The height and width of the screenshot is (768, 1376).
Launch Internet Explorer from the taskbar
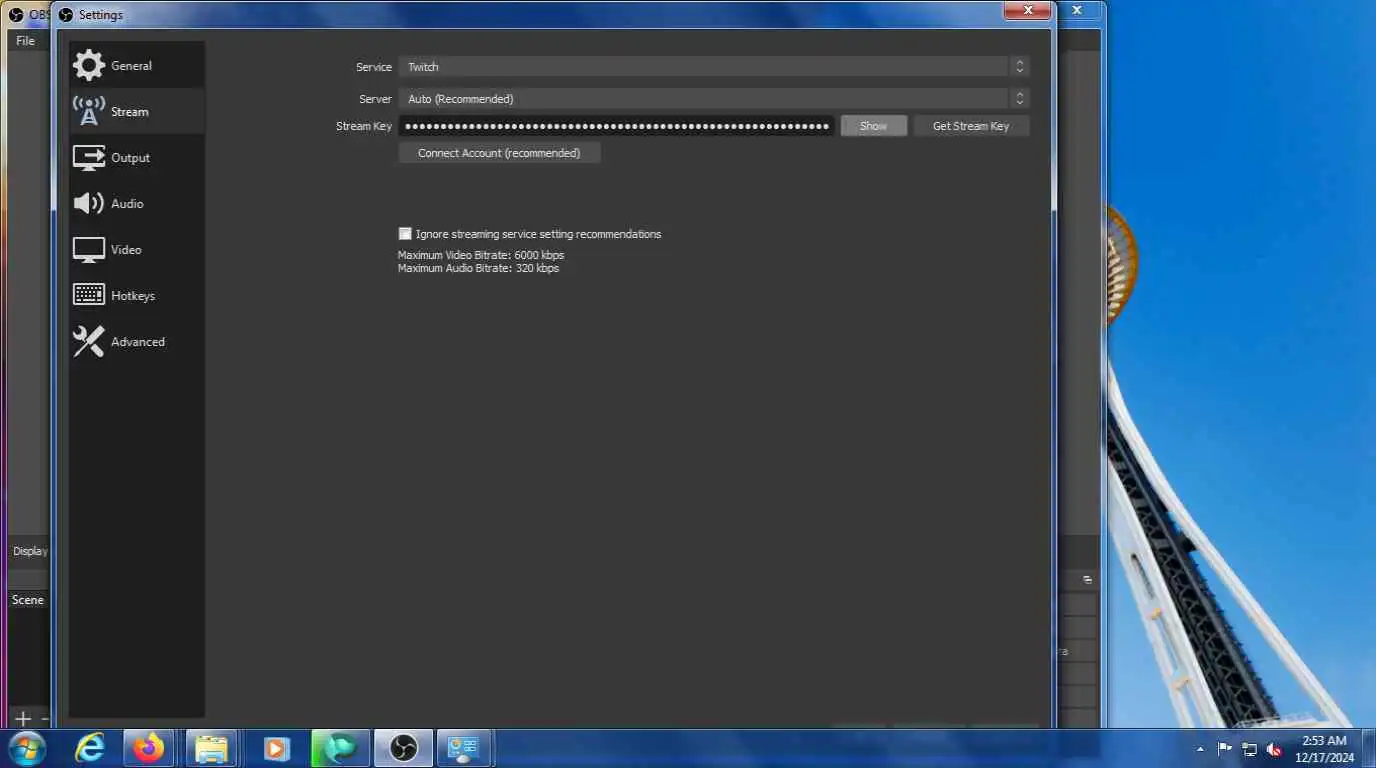(90, 748)
